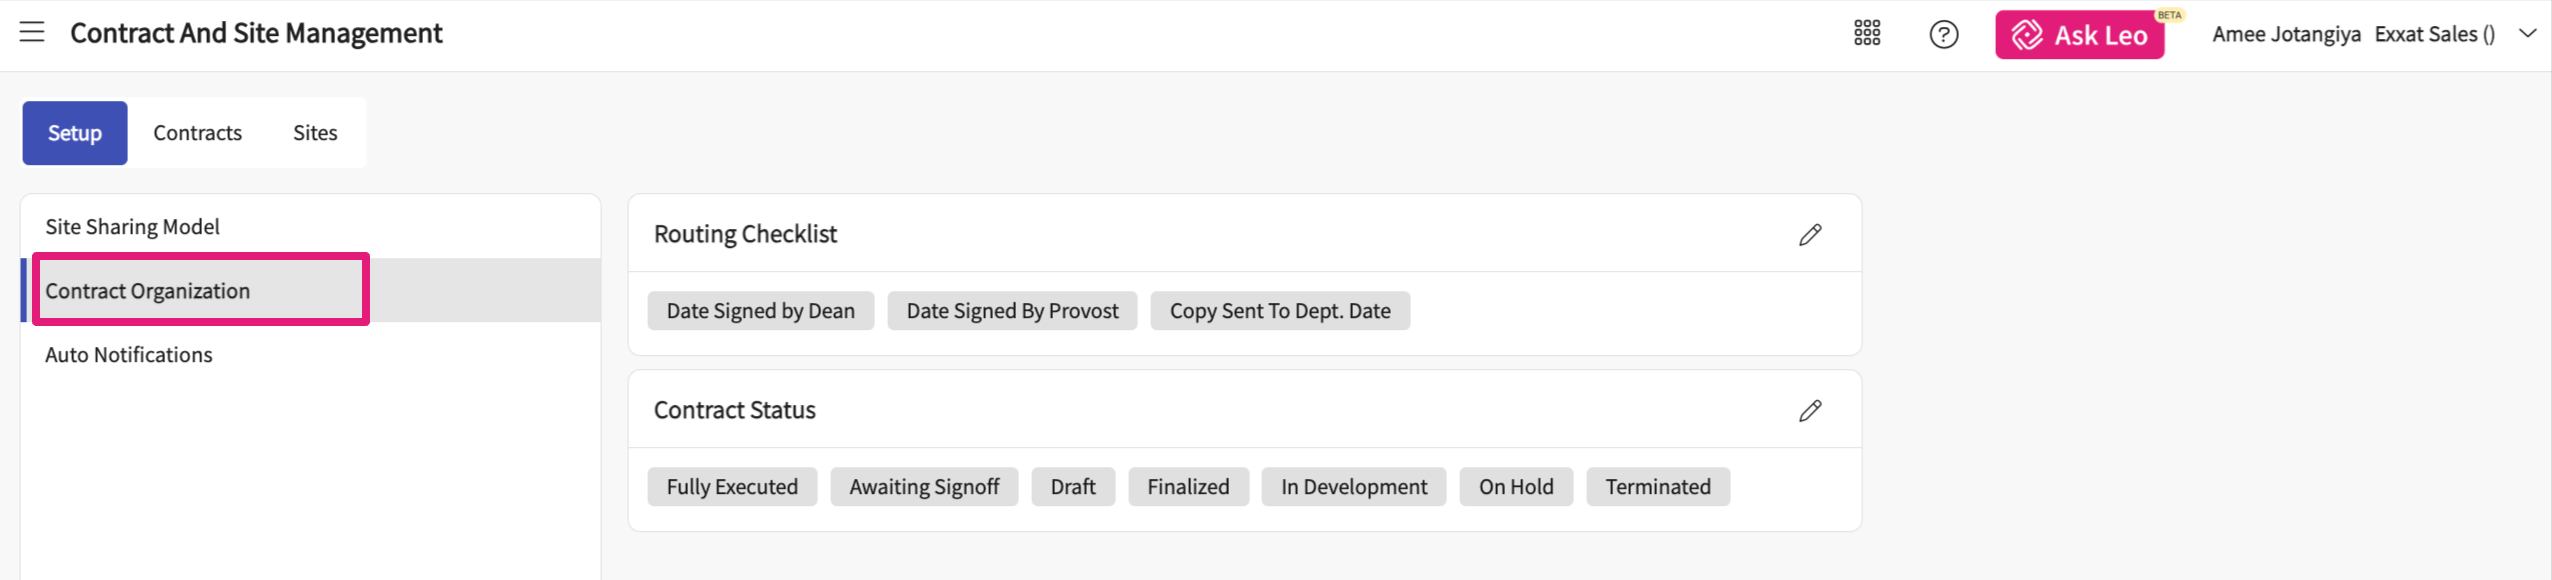This screenshot has height=580, width=2552.
Task: Switch to the Contracts tab
Action: click(x=197, y=133)
